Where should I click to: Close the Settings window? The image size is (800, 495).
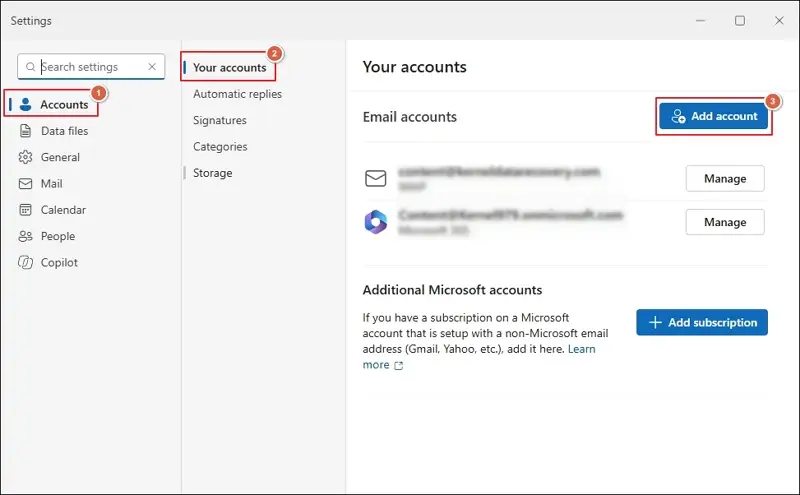[779, 20]
